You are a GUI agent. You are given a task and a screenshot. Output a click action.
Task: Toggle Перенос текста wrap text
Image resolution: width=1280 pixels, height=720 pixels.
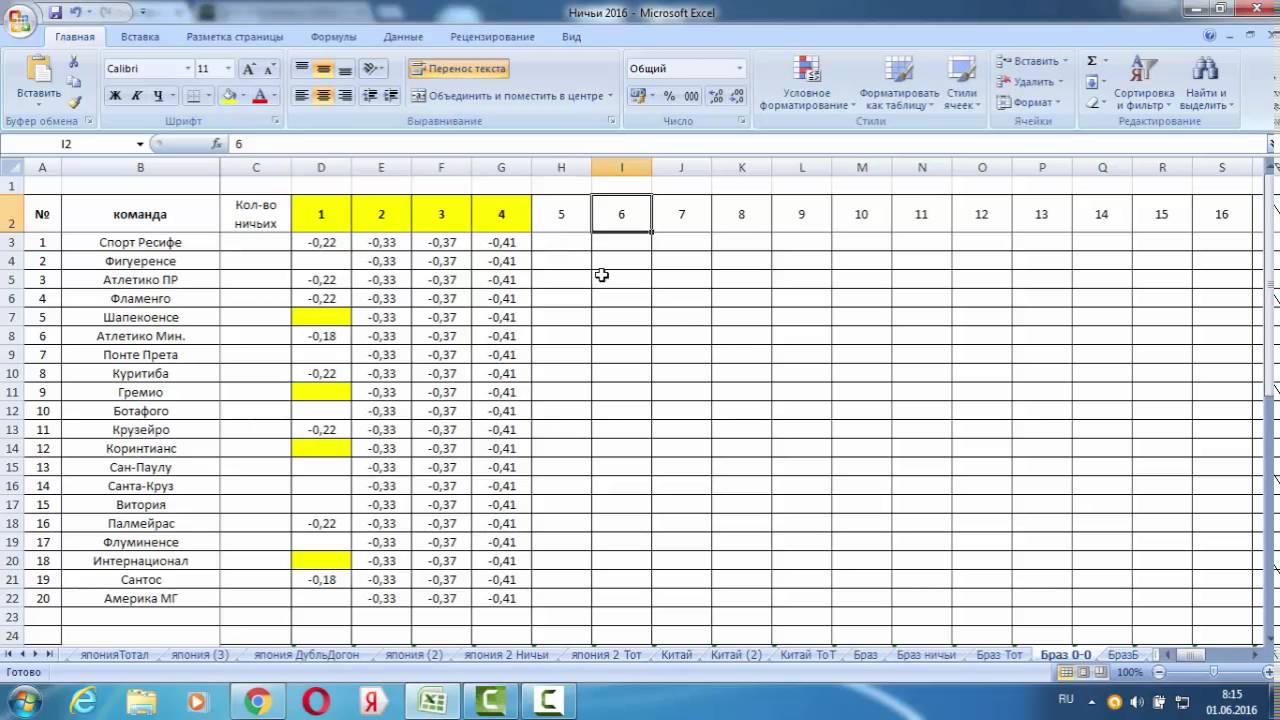click(x=458, y=69)
